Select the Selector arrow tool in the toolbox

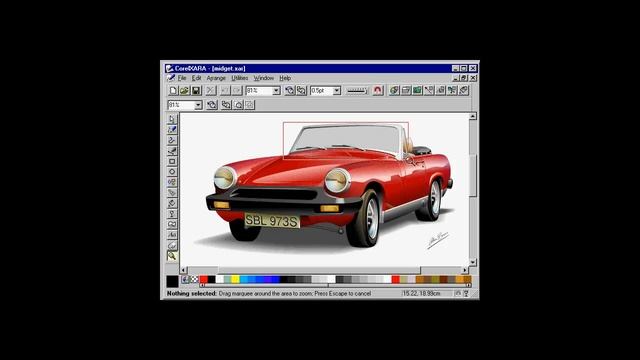[172, 119]
